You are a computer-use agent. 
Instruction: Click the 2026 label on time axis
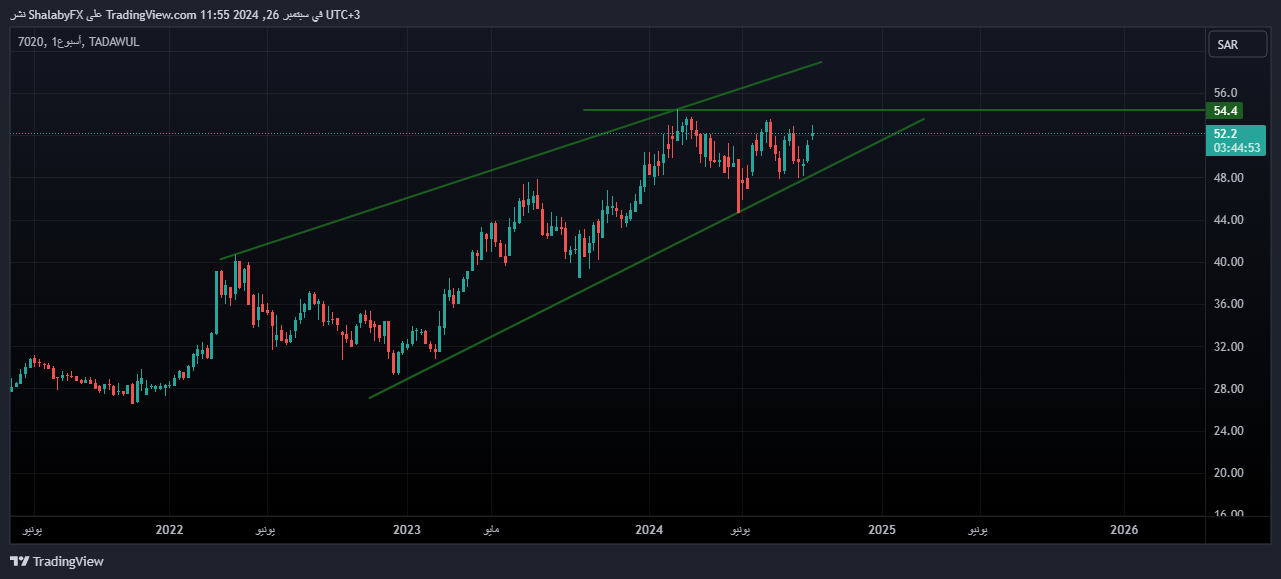[x=1124, y=528]
